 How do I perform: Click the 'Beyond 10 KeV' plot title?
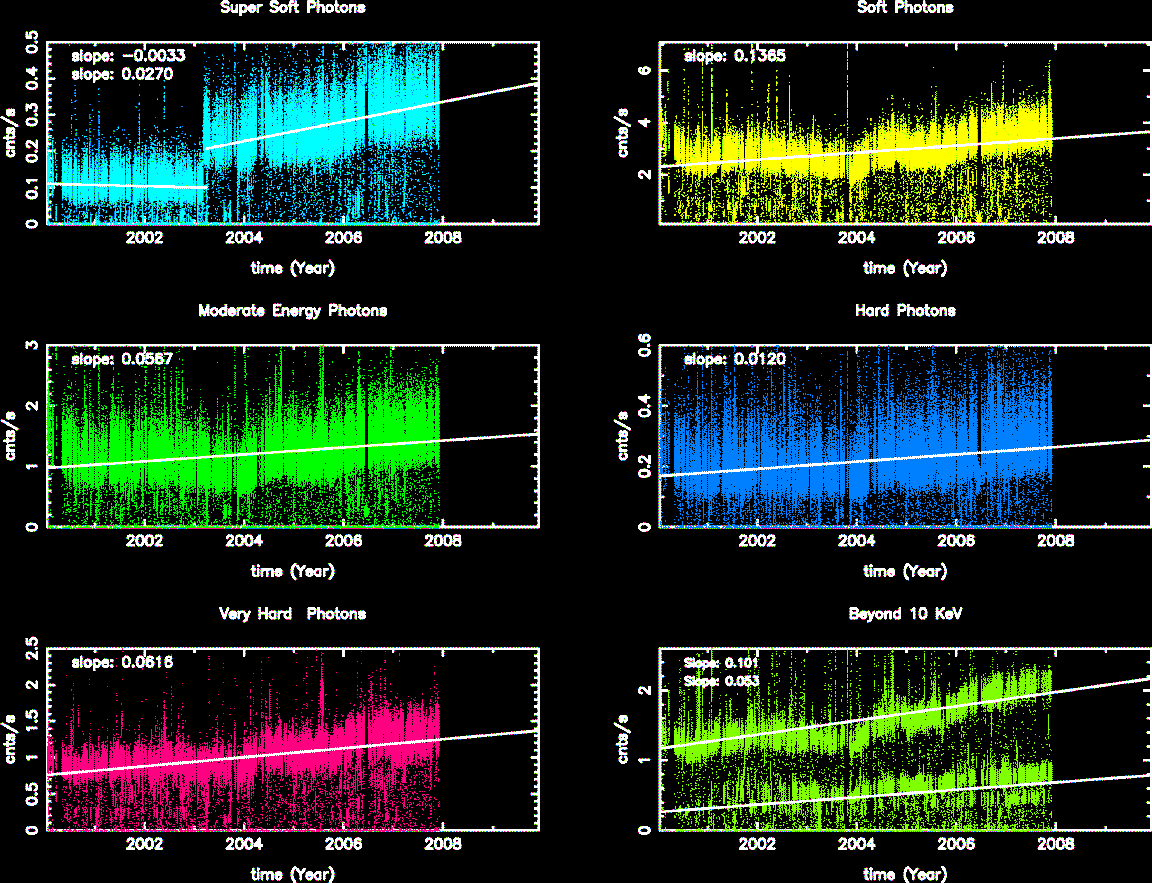pyautogui.click(x=905, y=614)
